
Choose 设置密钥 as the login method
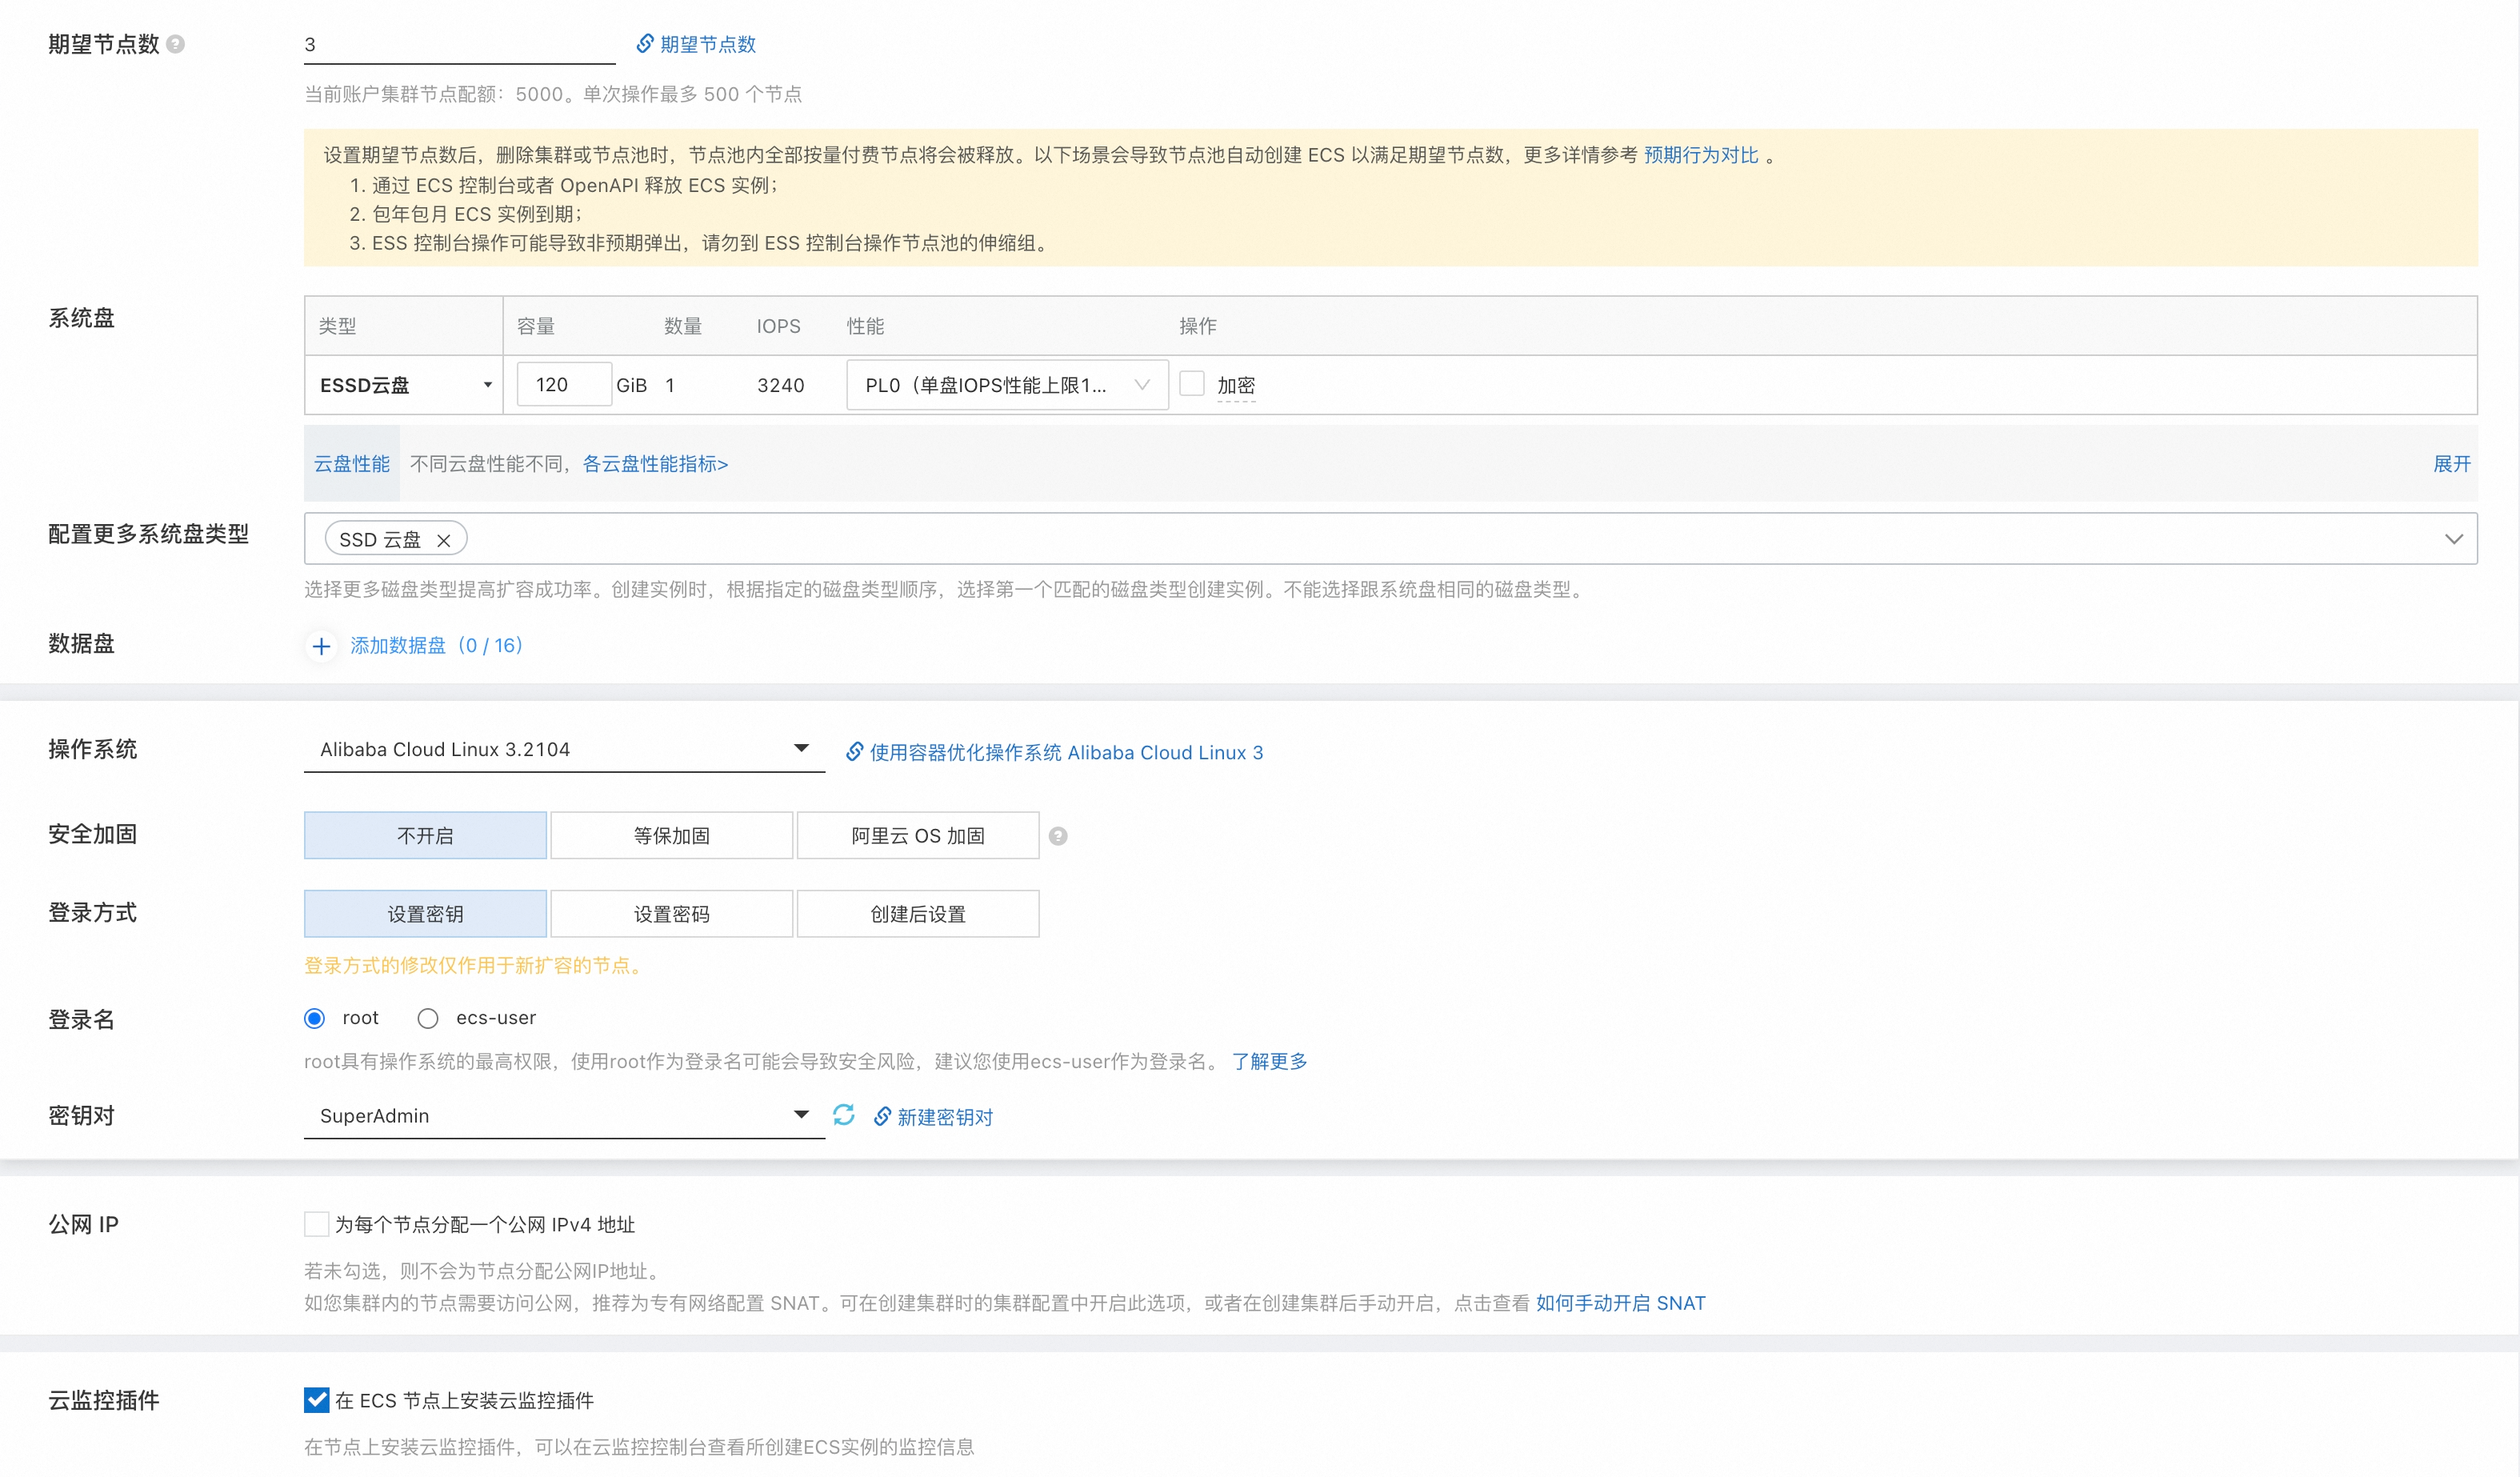425,913
